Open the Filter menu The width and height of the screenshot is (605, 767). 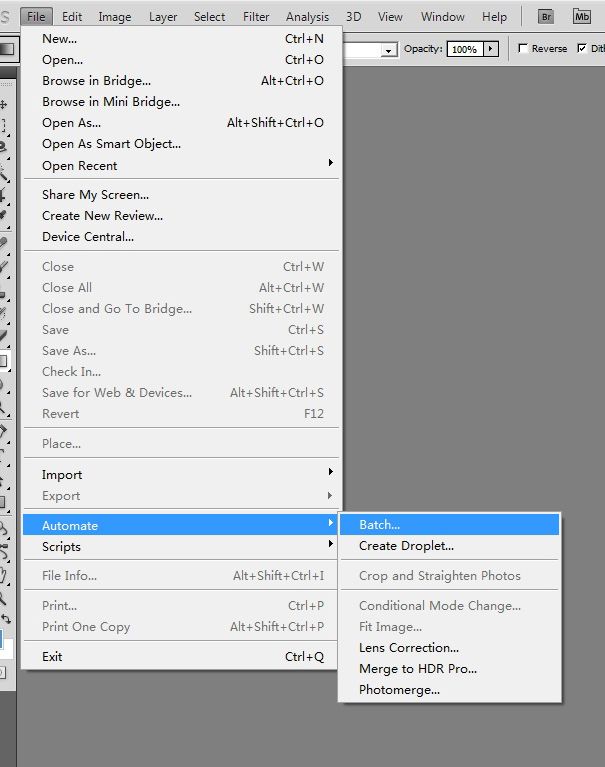[256, 17]
